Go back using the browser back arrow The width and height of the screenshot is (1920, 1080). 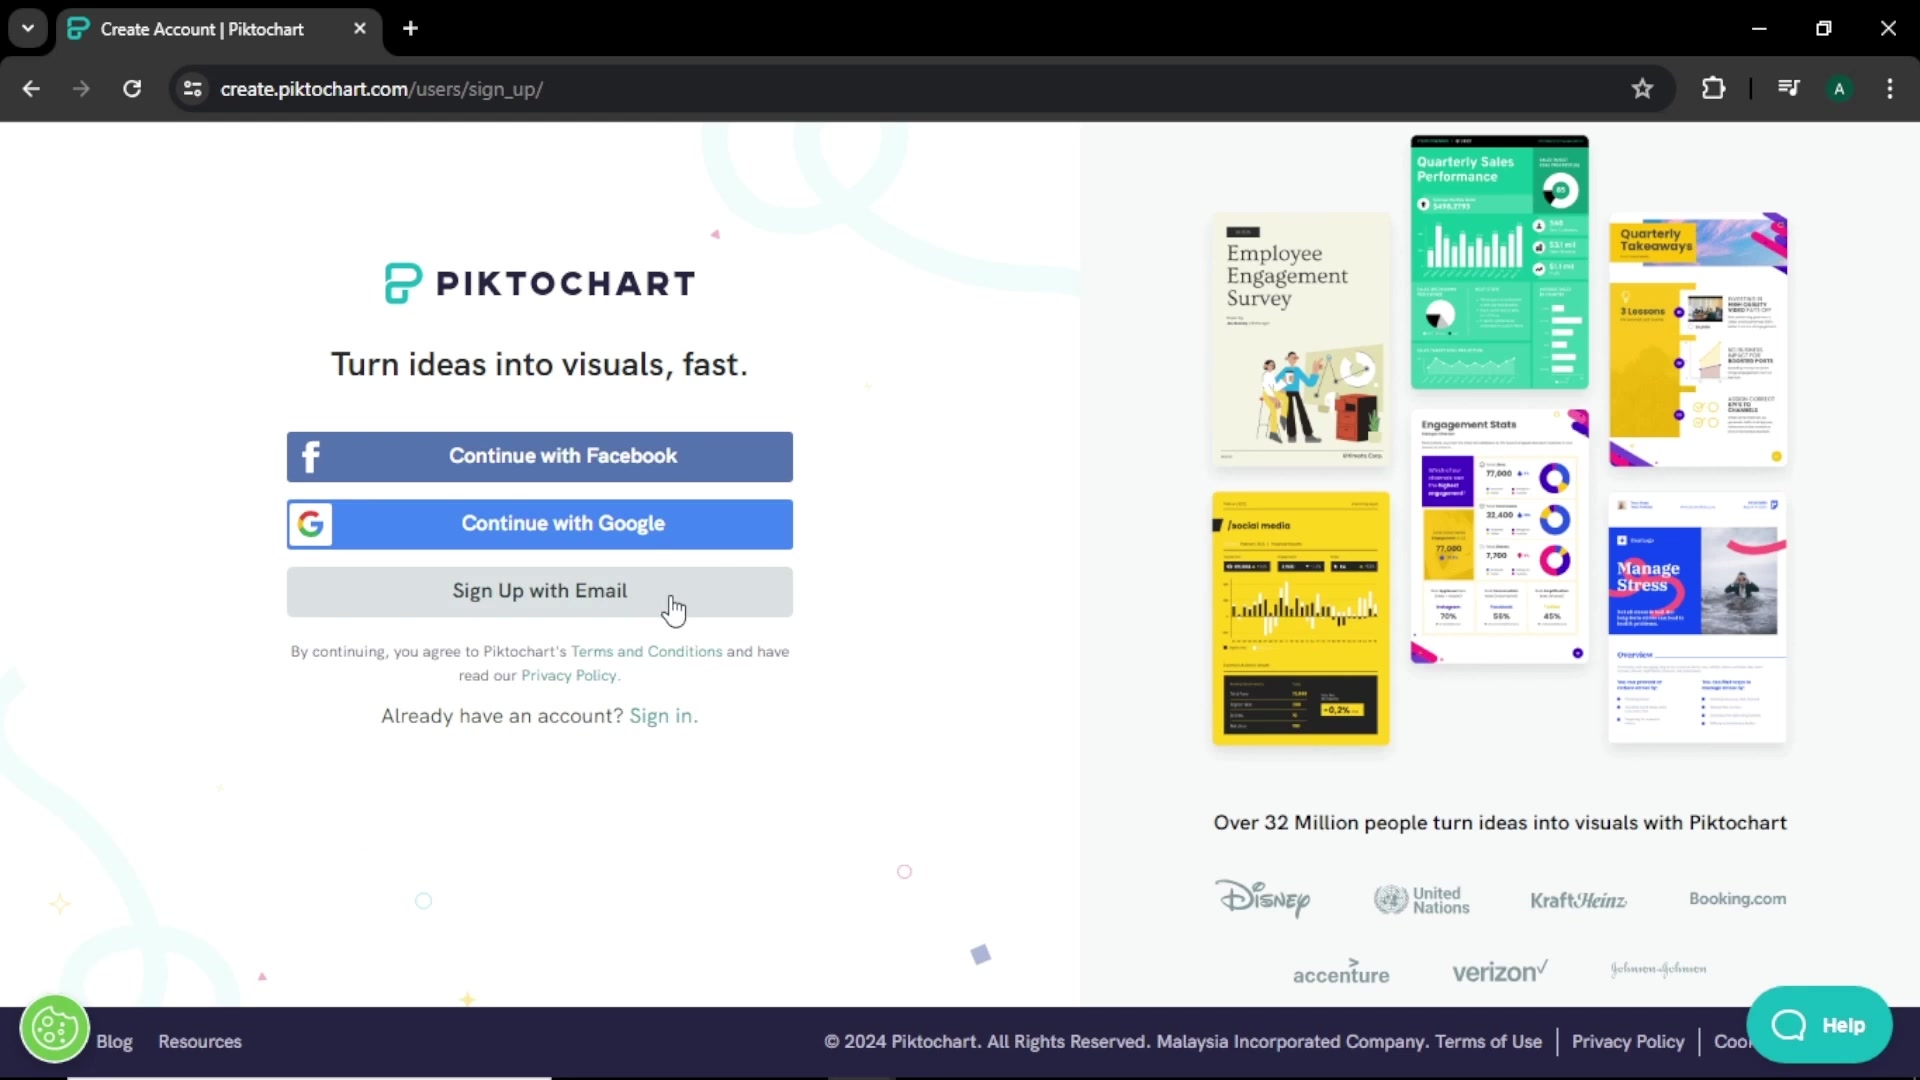31,89
